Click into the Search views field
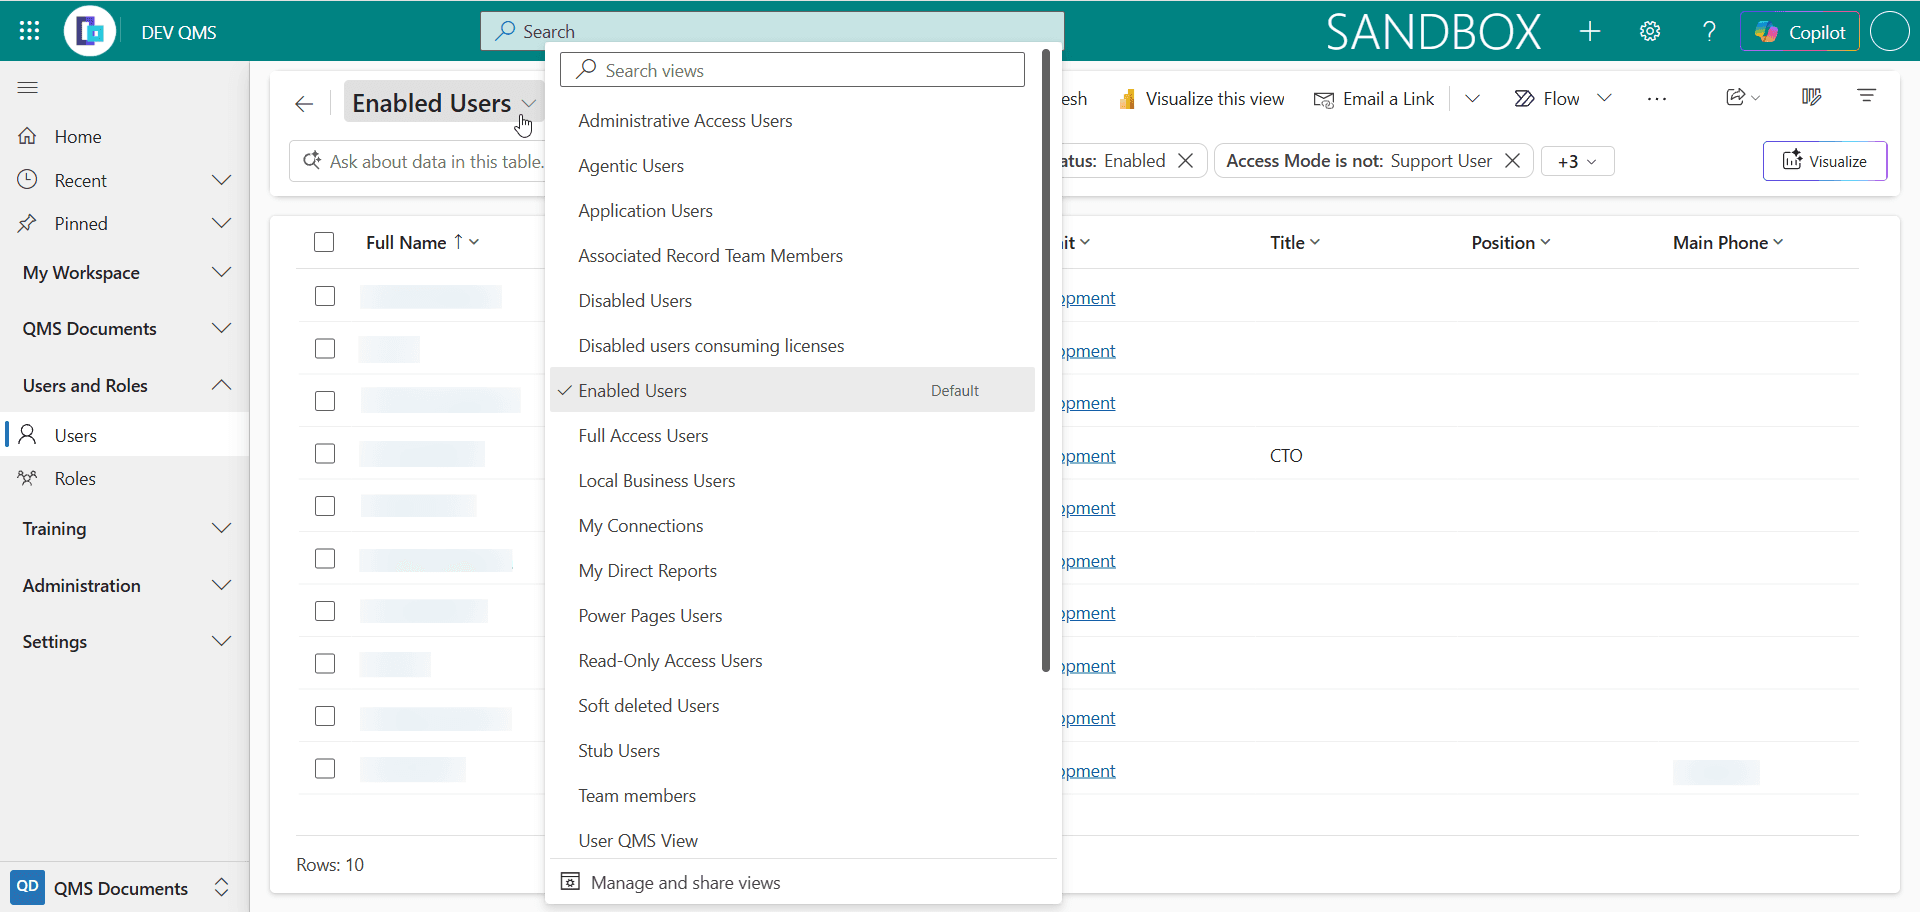 coord(792,70)
